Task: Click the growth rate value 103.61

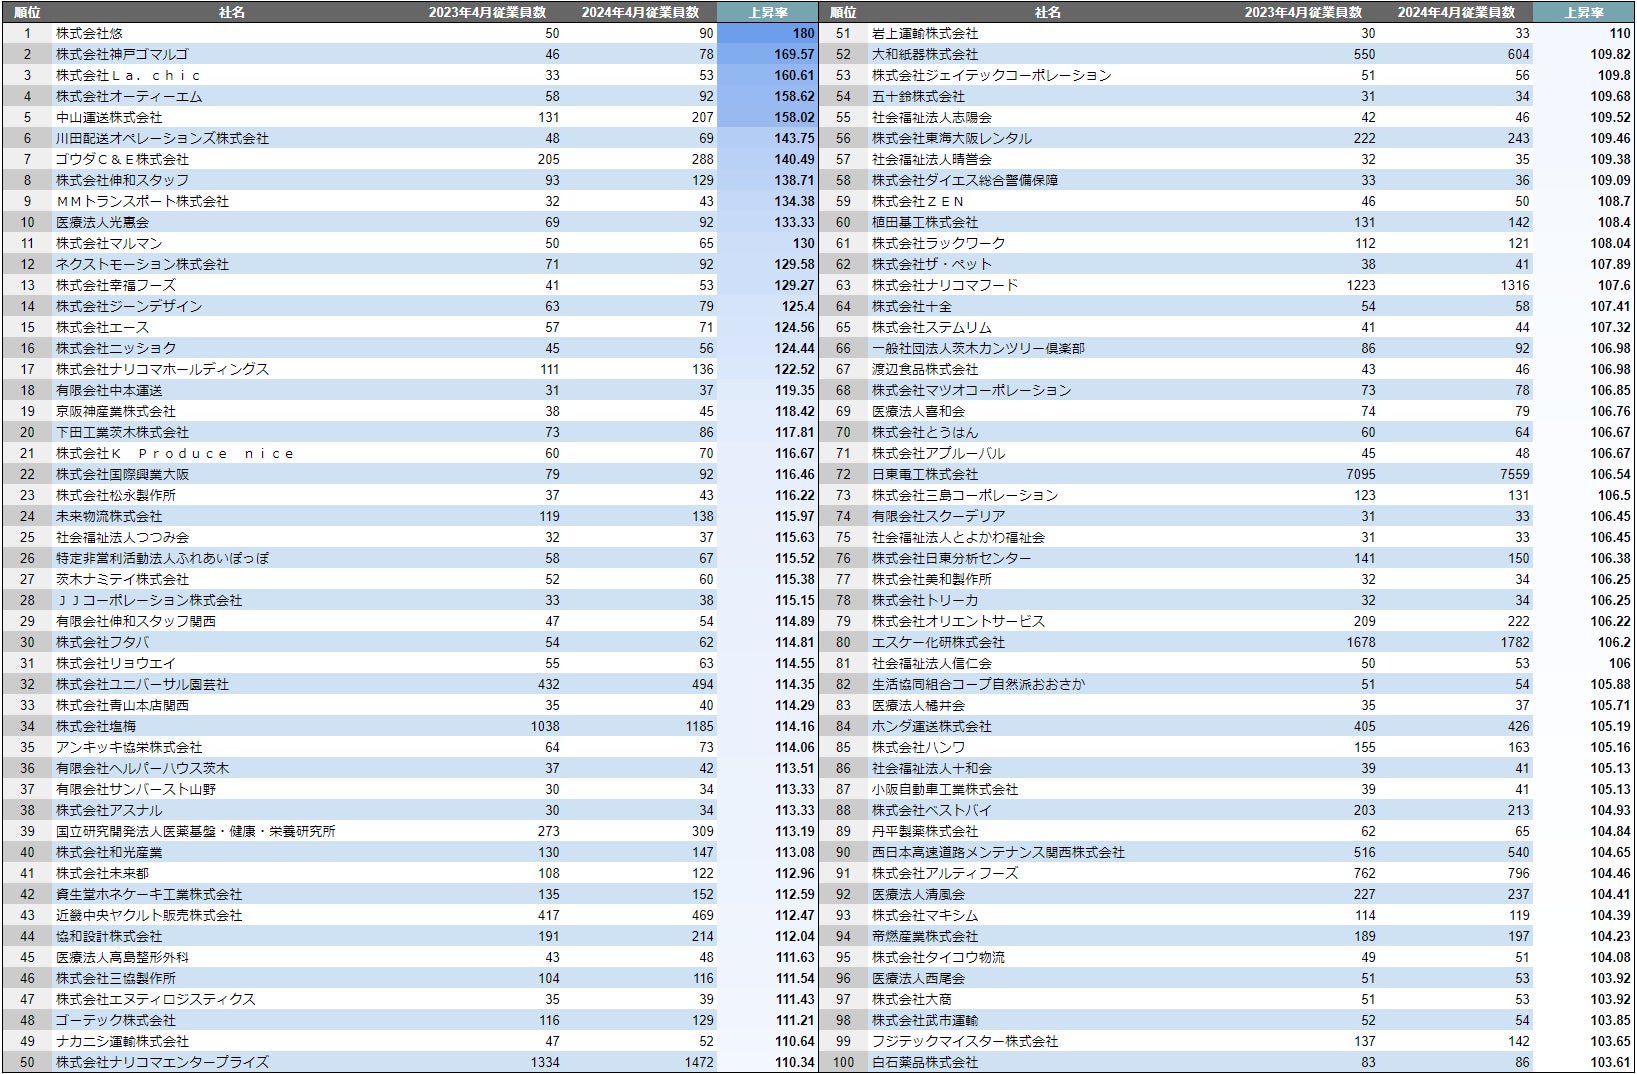Action: pos(1610,1062)
